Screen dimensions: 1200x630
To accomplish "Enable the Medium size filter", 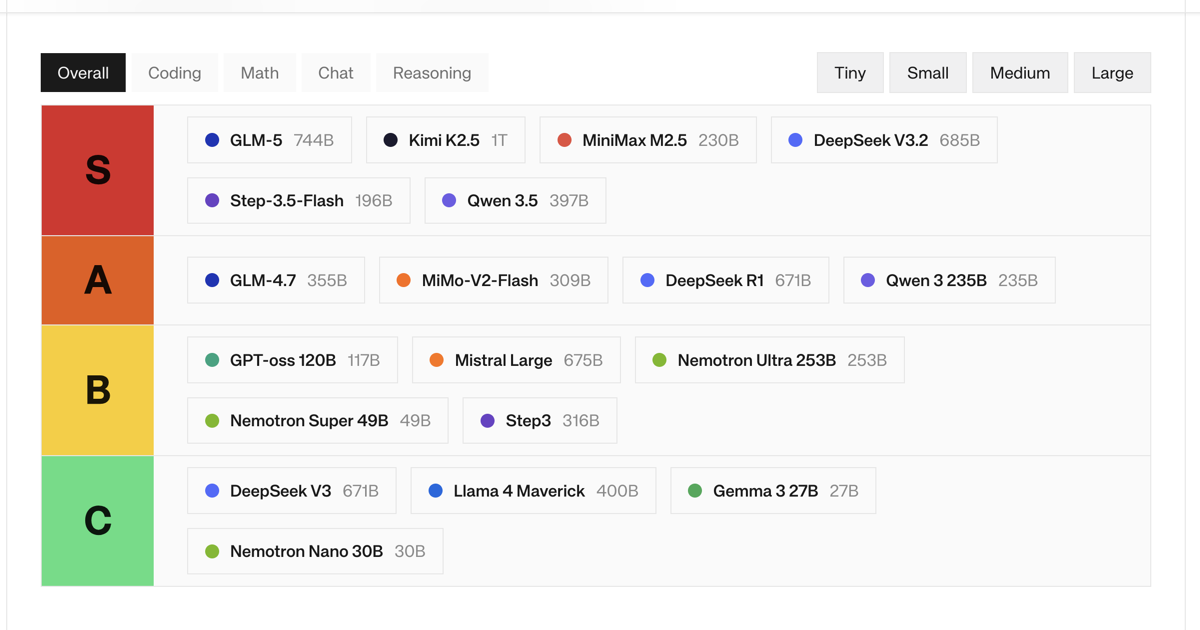I will point(1020,73).
